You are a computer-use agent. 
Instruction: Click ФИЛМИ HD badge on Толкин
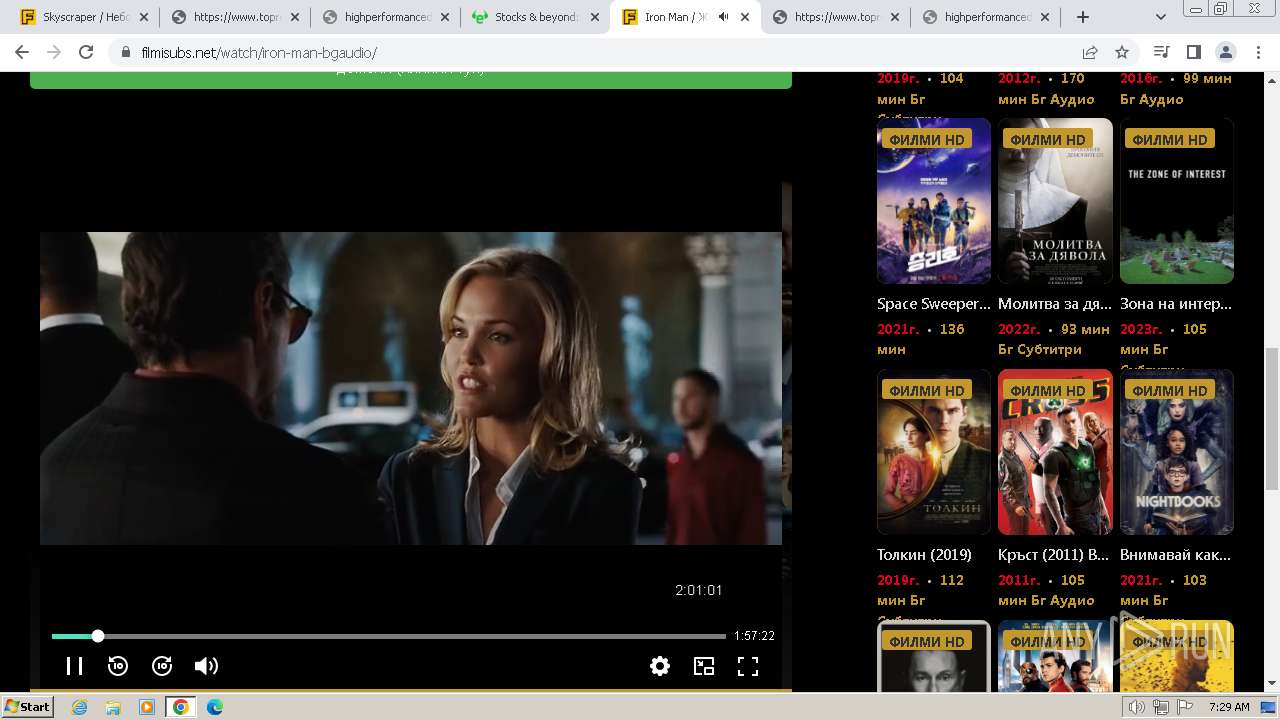pos(927,390)
